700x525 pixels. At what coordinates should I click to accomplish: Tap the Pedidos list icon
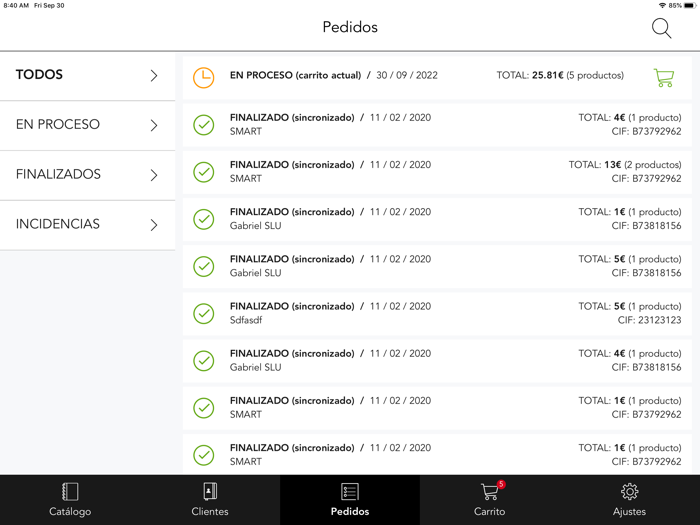click(350, 492)
